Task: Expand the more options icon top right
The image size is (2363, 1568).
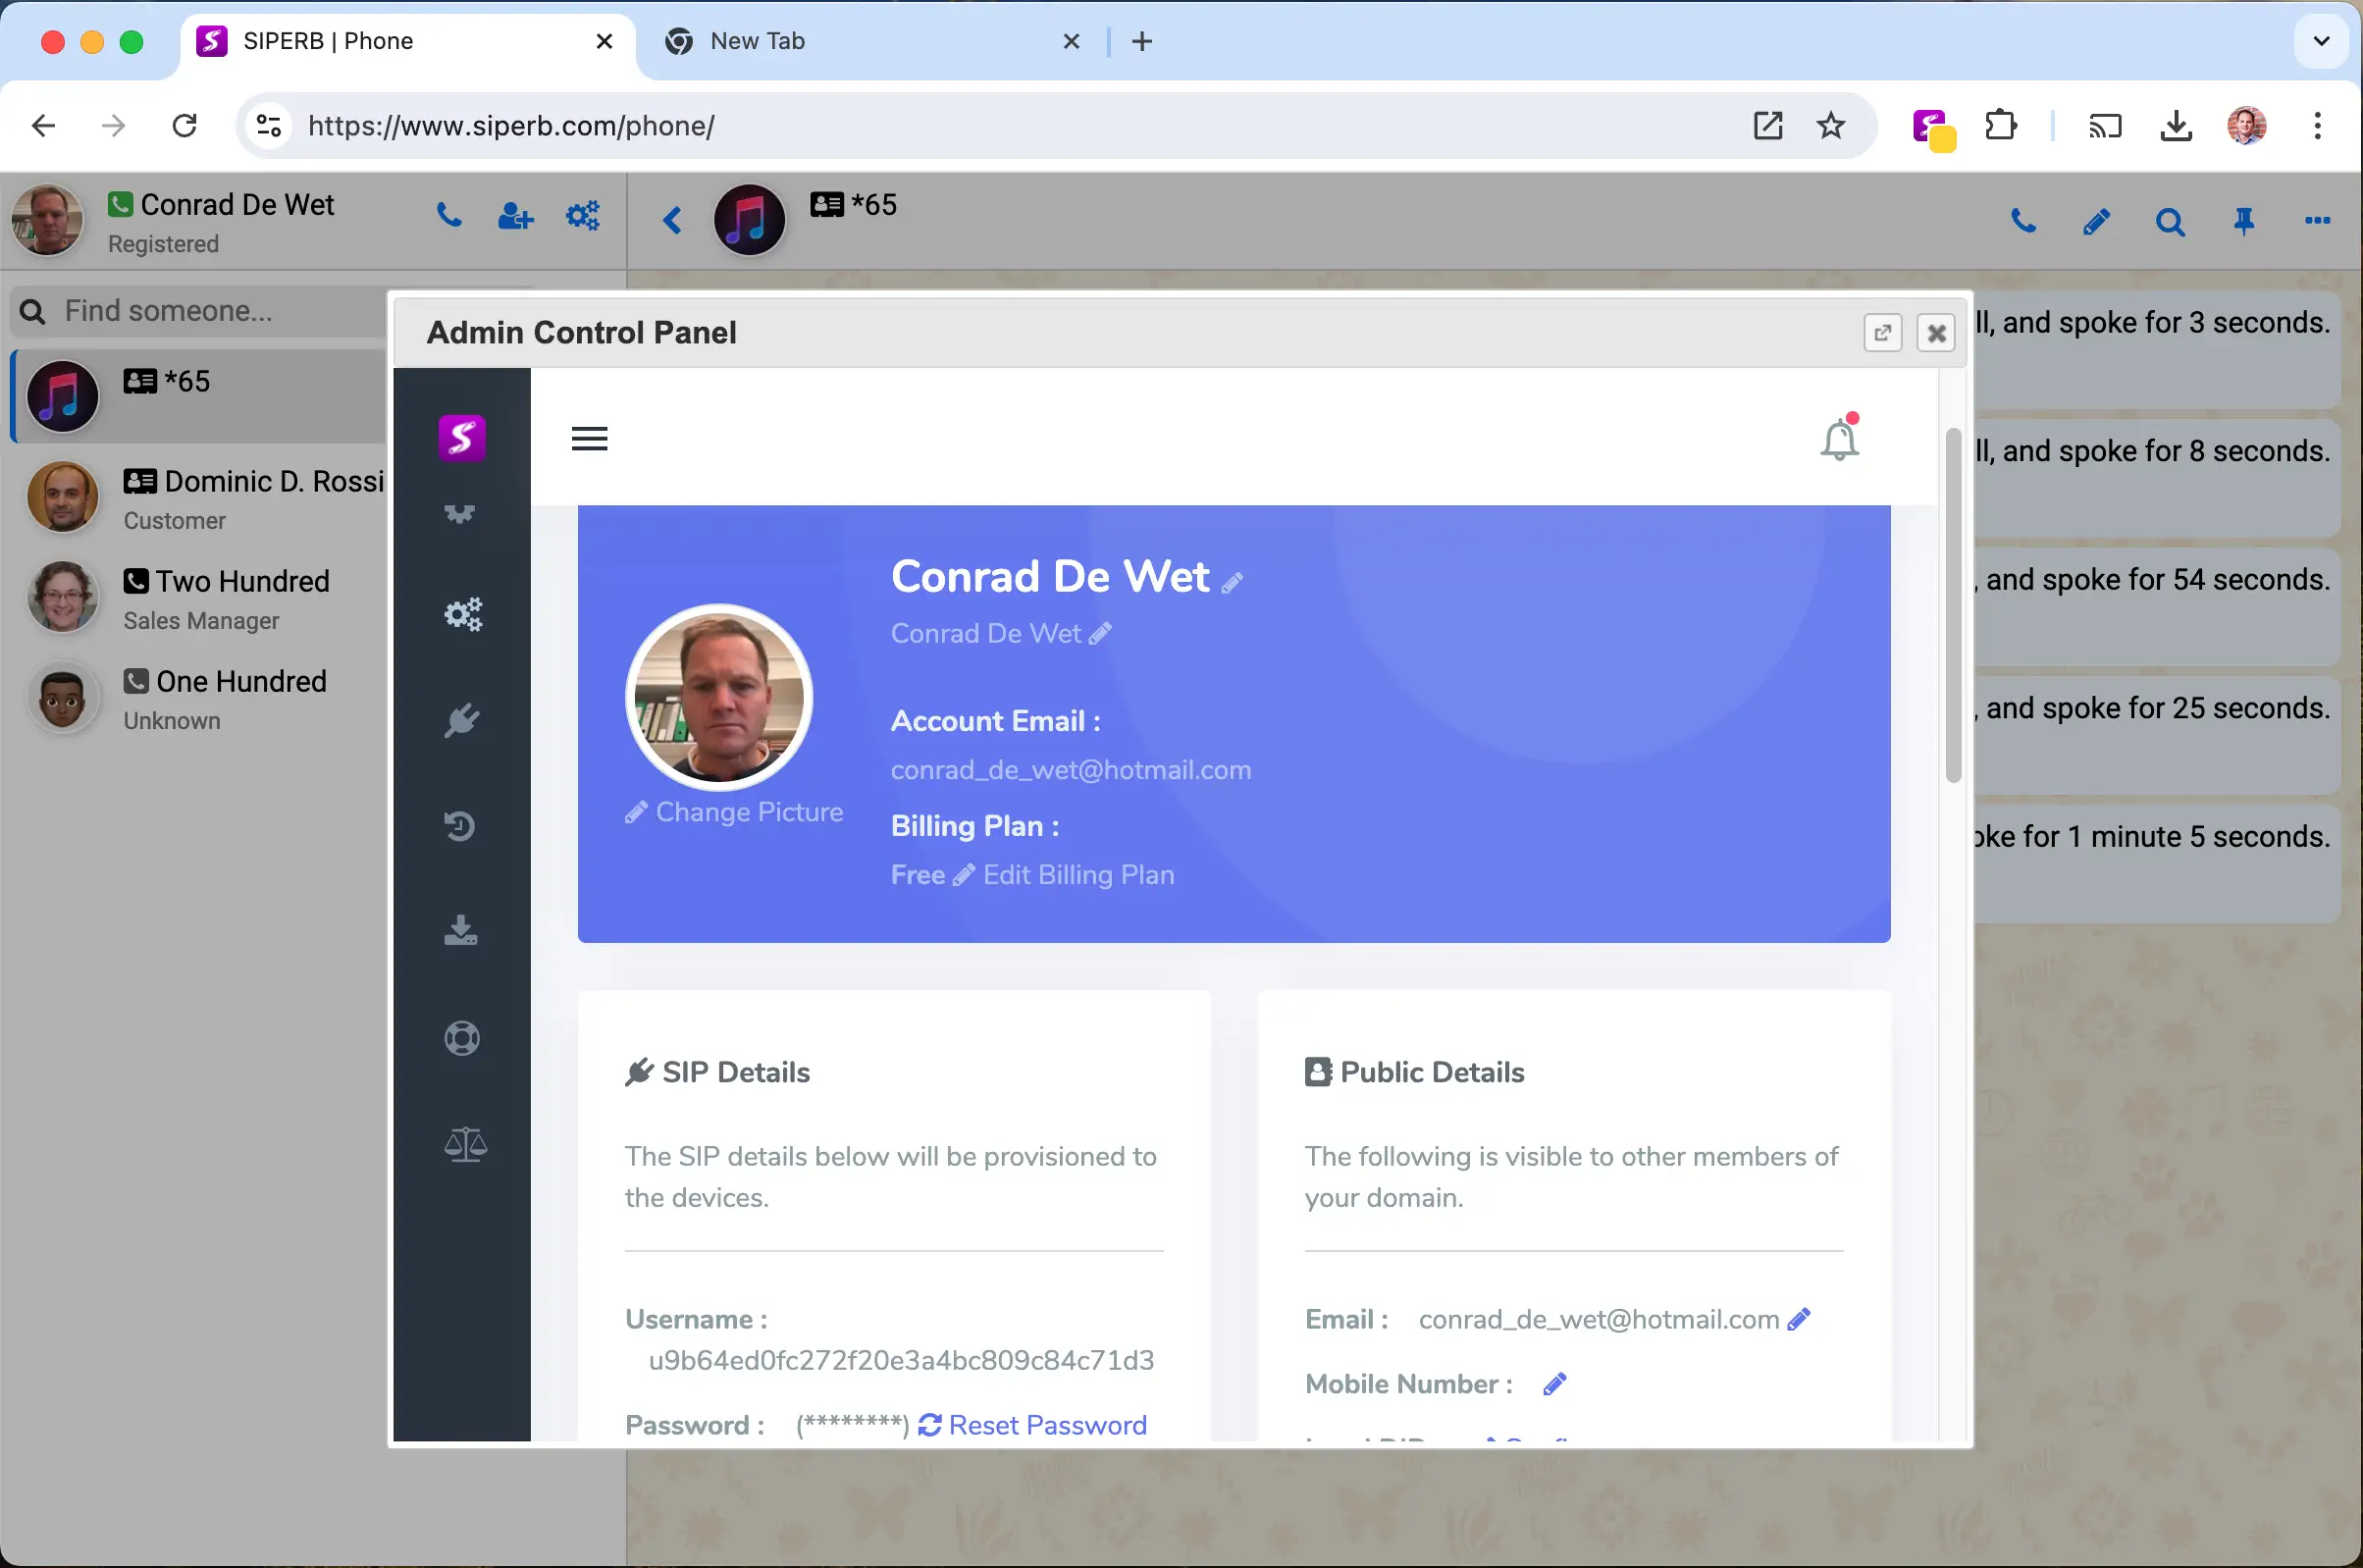Action: click(2318, 221)
